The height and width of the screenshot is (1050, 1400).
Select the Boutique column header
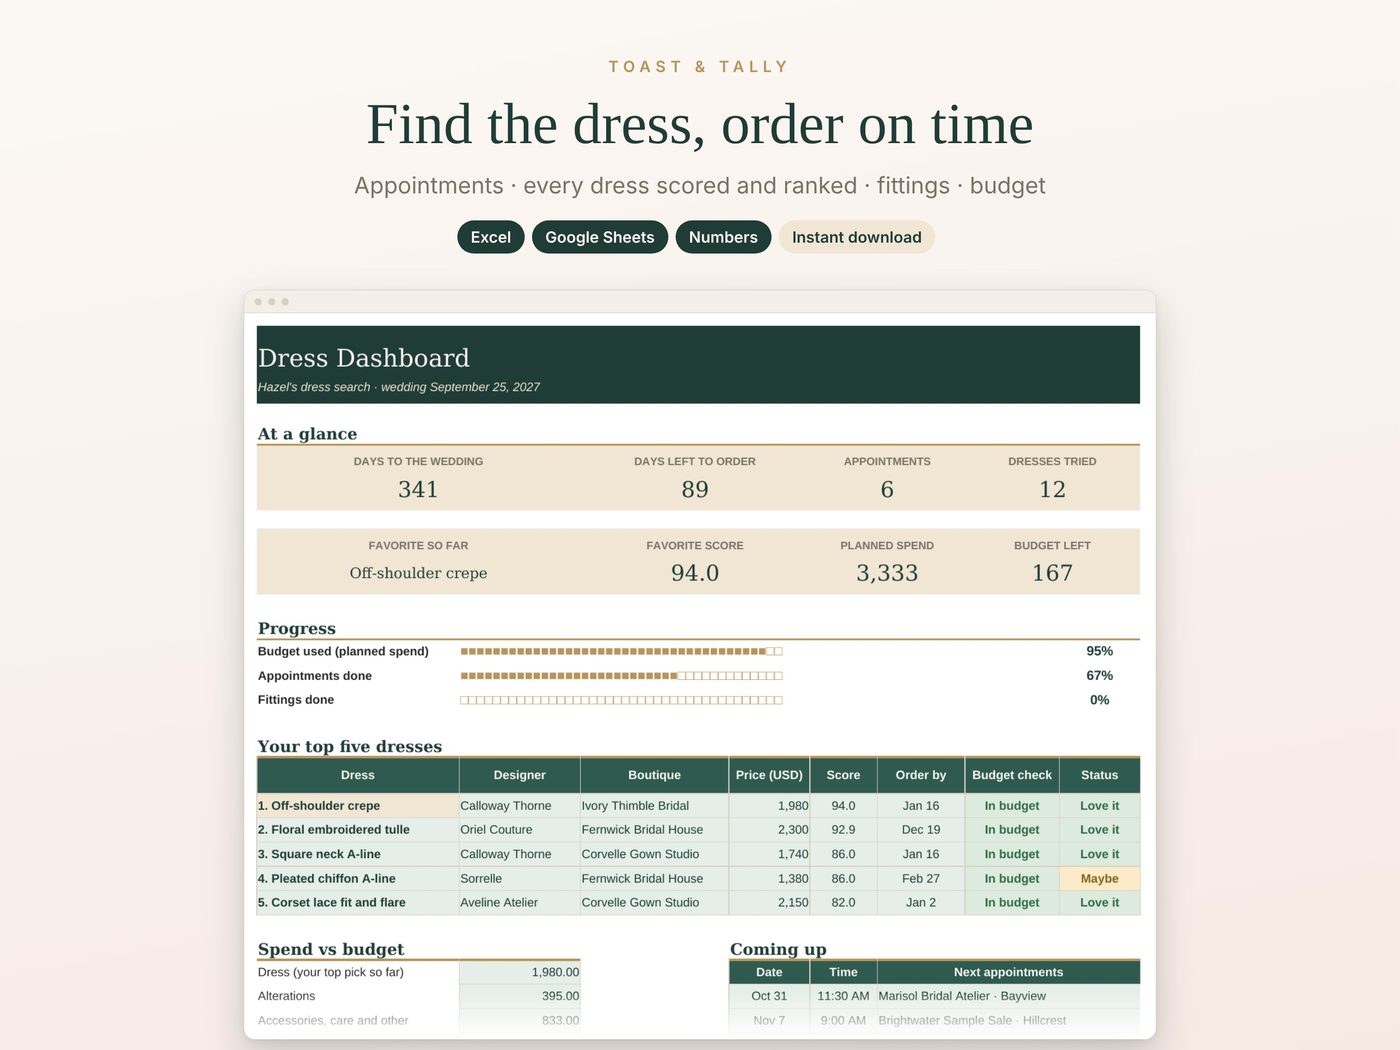(654, 775)
